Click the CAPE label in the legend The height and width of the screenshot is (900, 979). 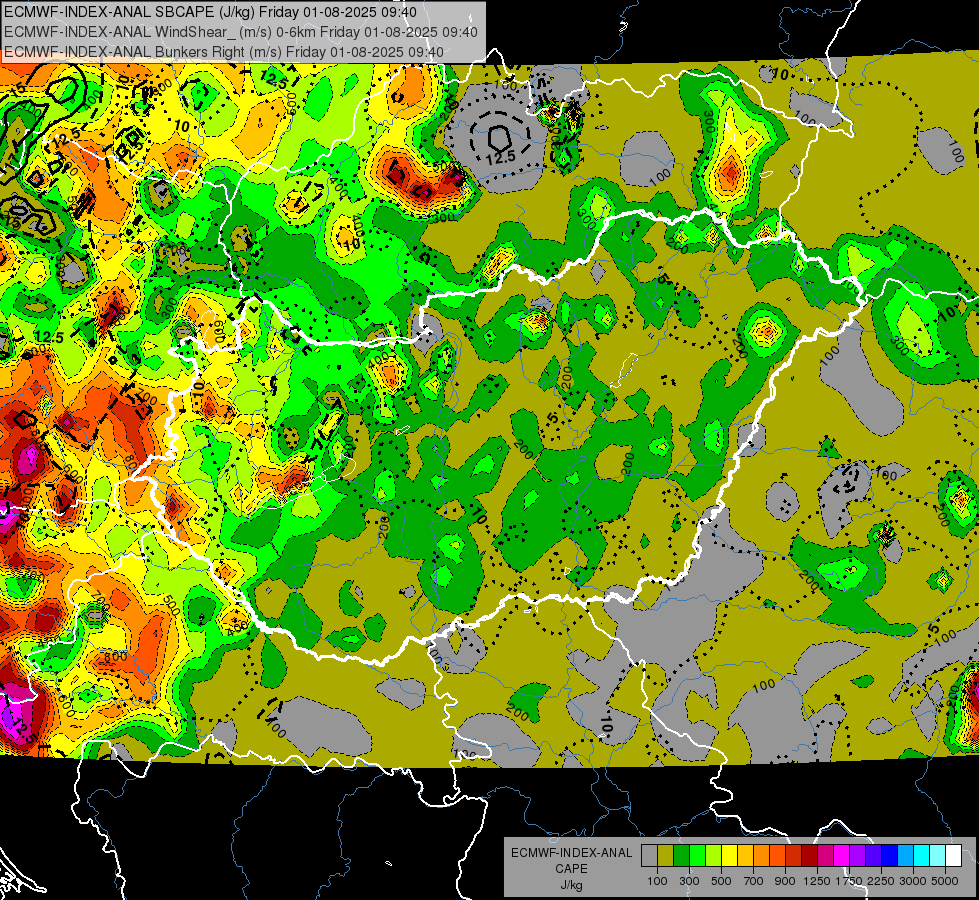coord(571,869)
